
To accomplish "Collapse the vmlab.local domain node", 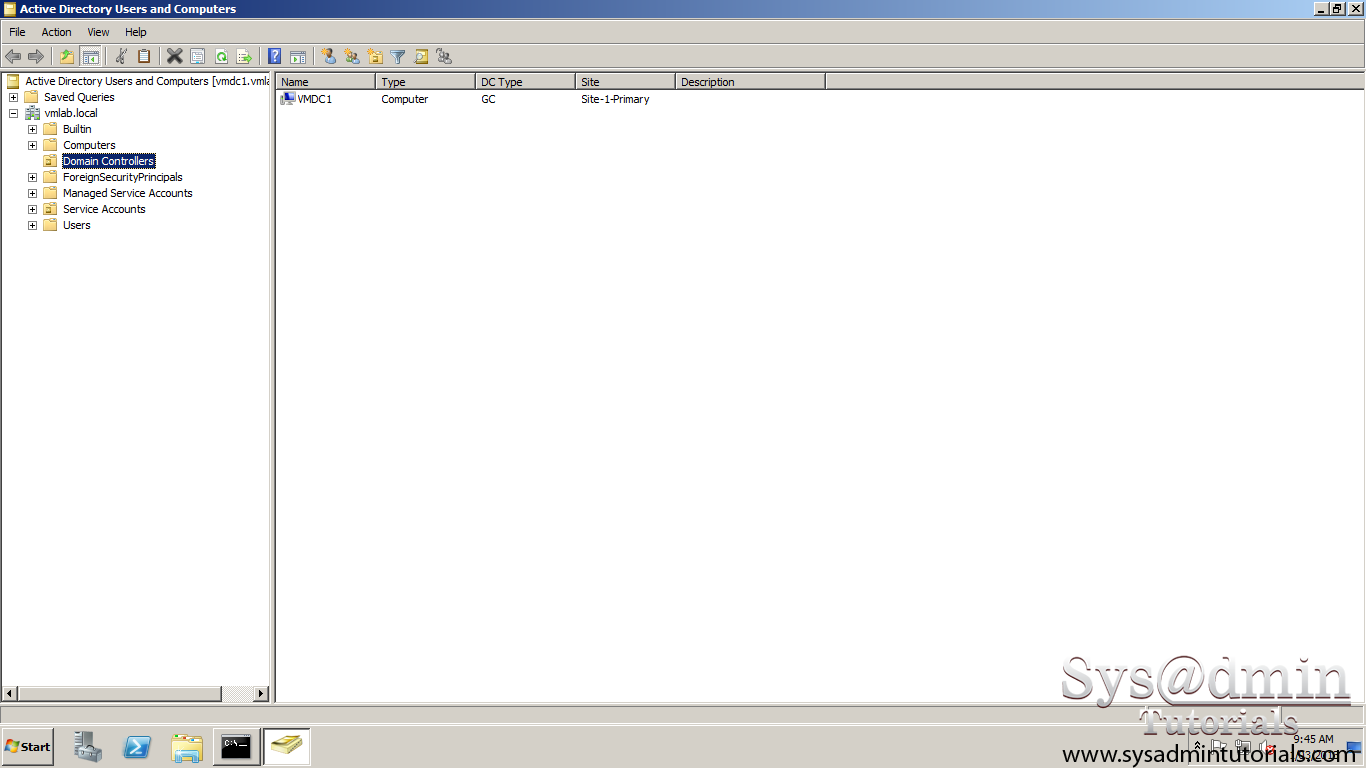I will point(13,113).
